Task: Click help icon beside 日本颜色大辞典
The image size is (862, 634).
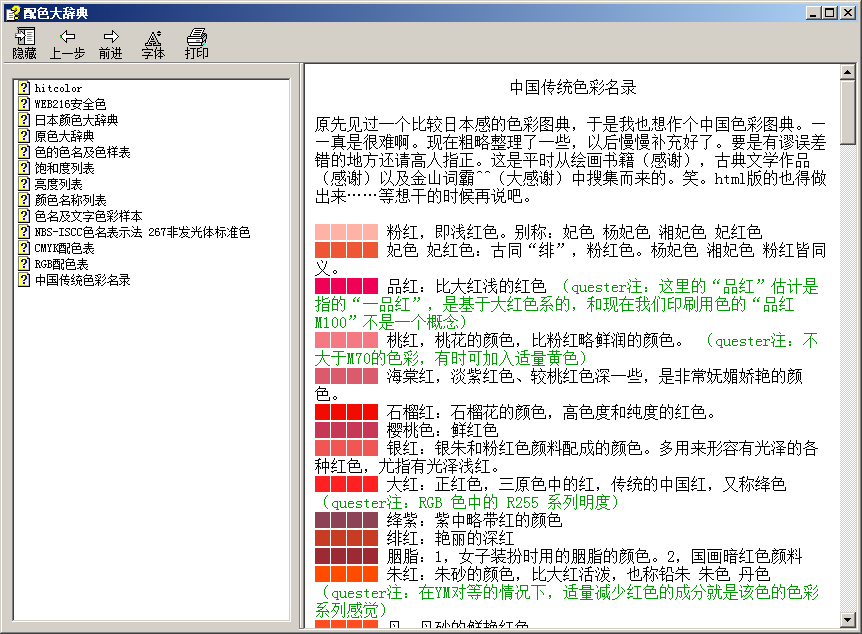Action: click(24, 120)
